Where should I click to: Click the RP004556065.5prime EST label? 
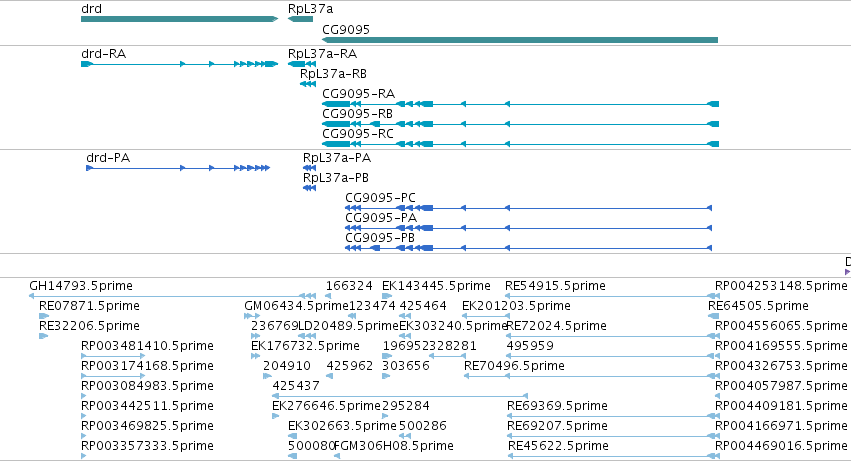781,326
